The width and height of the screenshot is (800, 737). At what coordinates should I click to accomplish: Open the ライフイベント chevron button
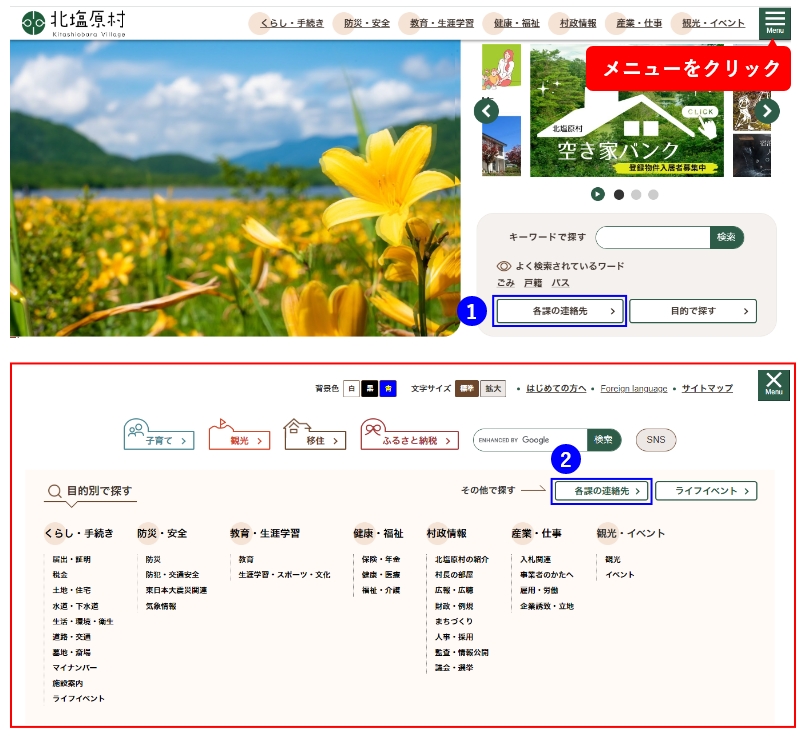[x=706, y=491]
